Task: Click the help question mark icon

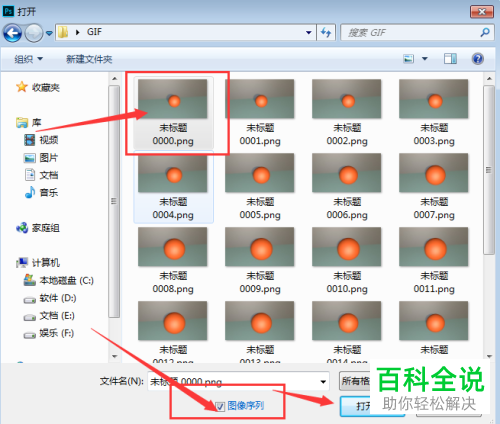Action: (x=478, y=59)
